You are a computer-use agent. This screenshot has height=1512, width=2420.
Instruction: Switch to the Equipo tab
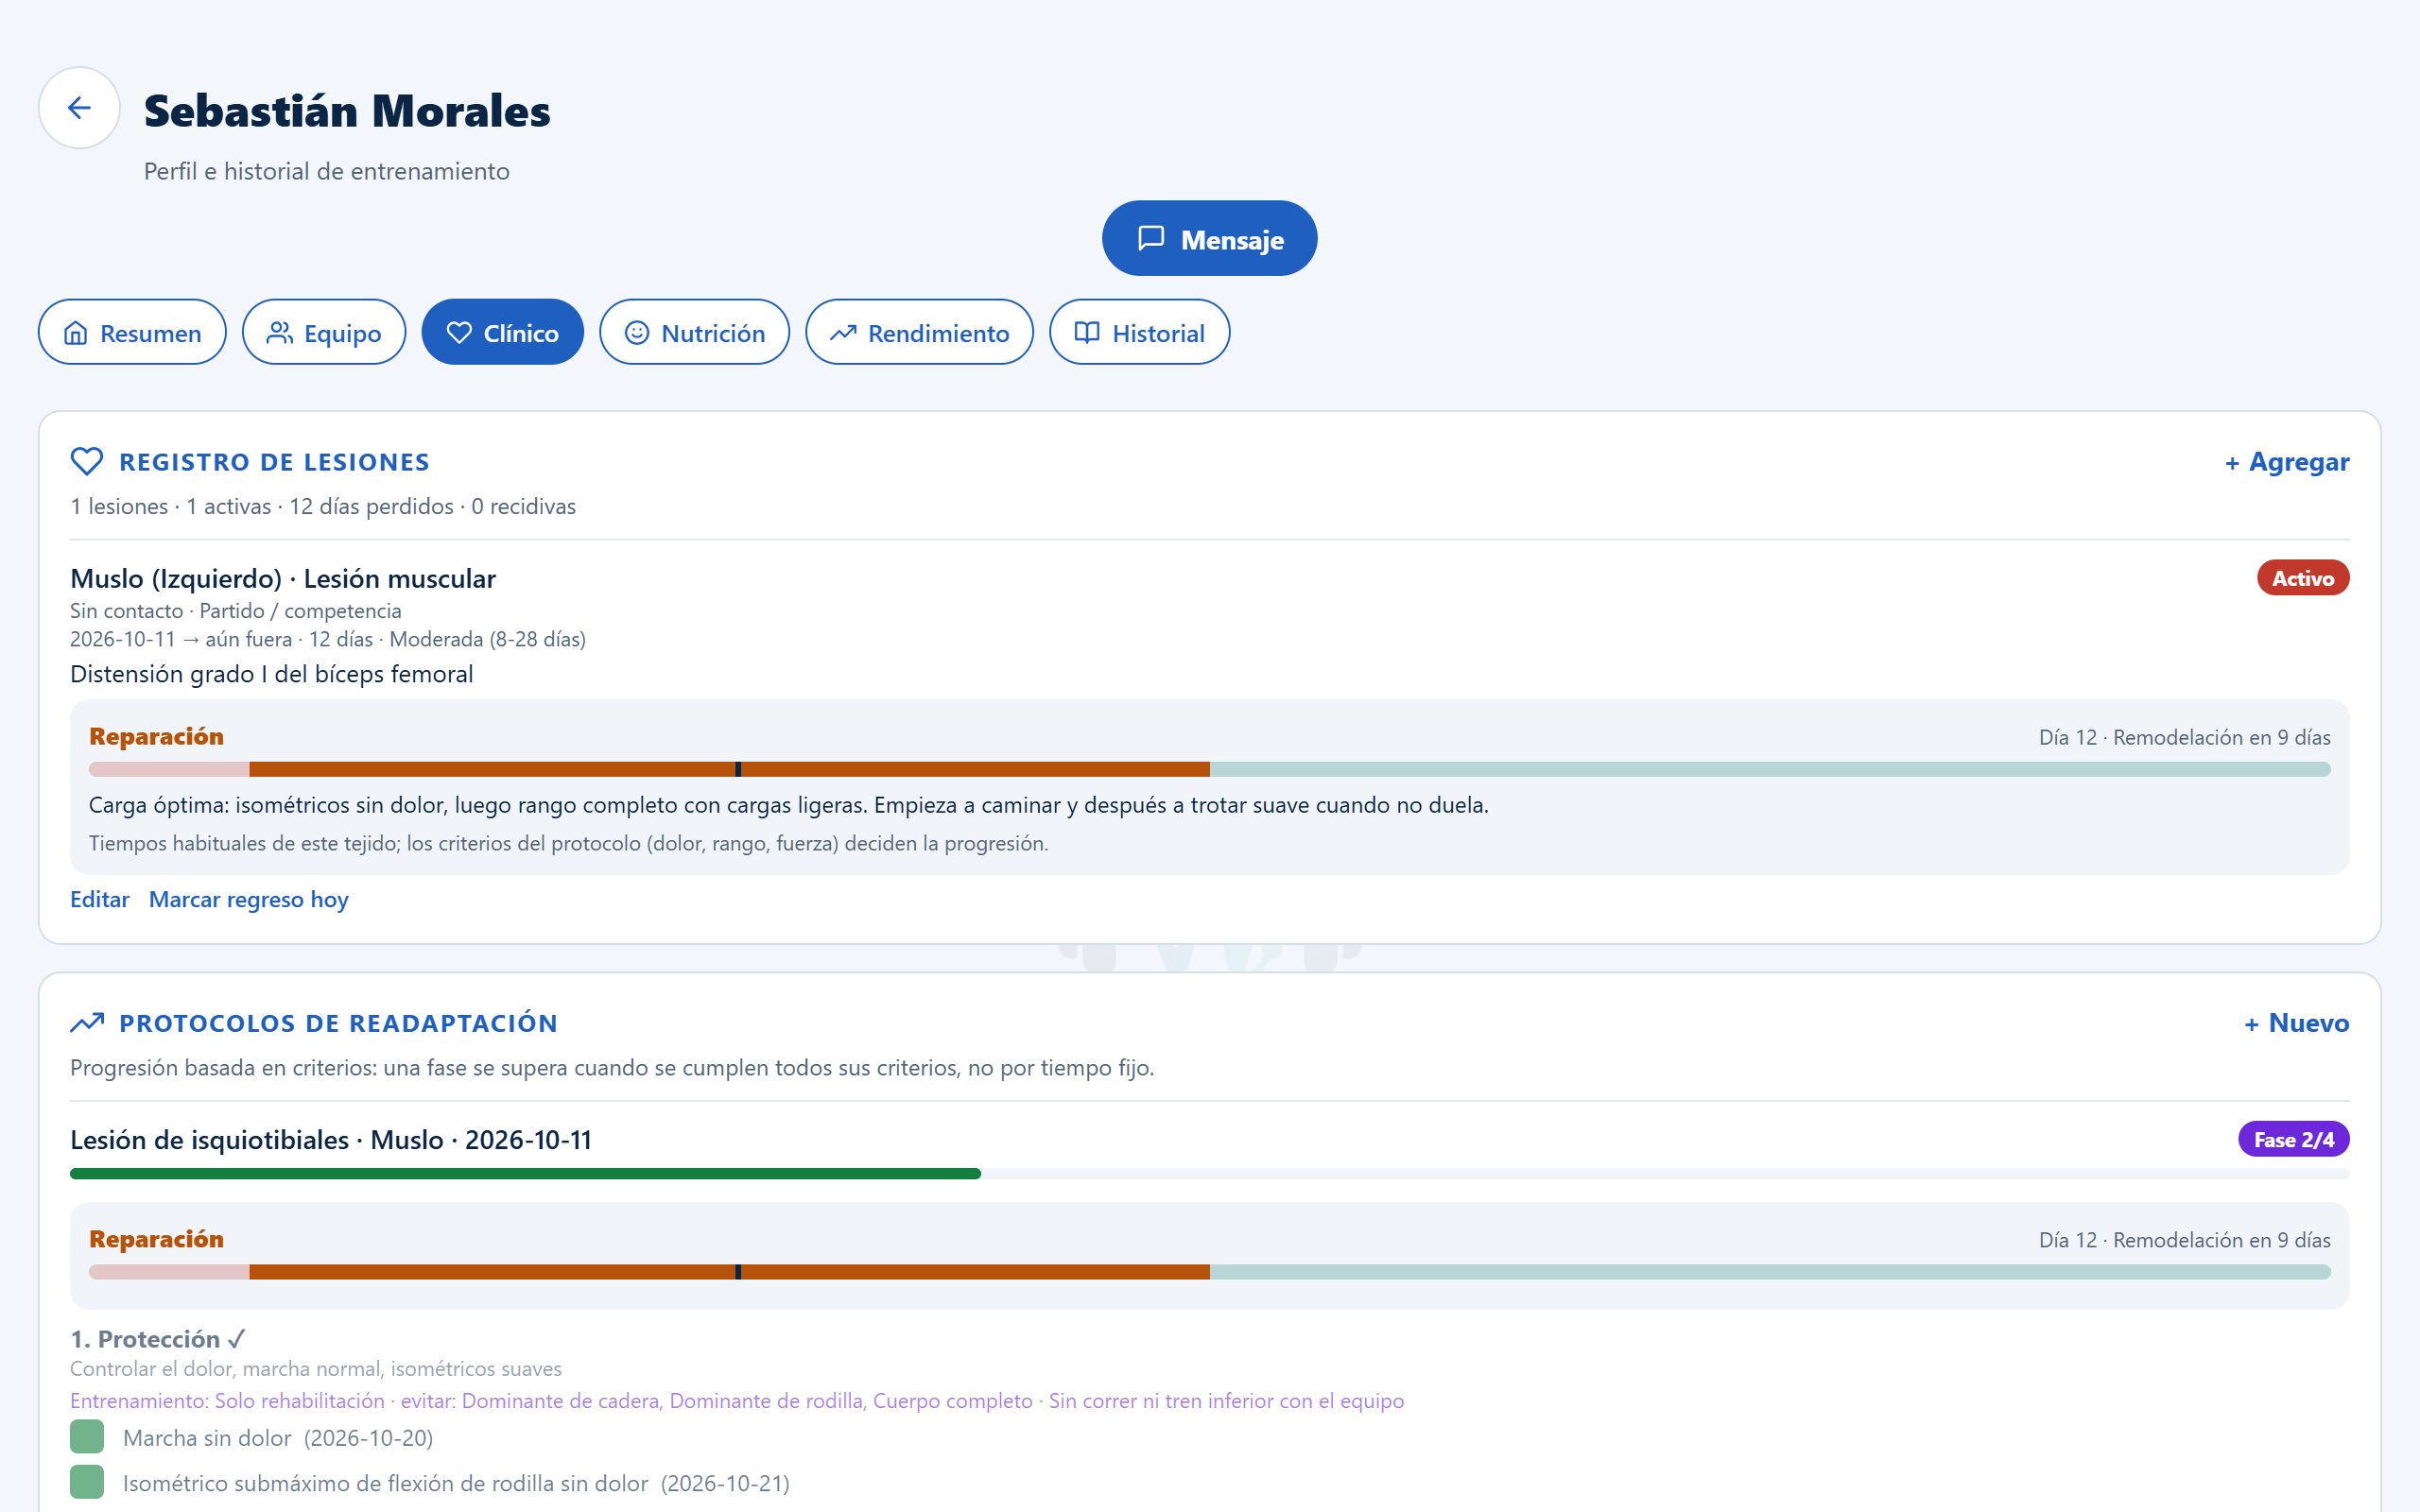[324, 332]
